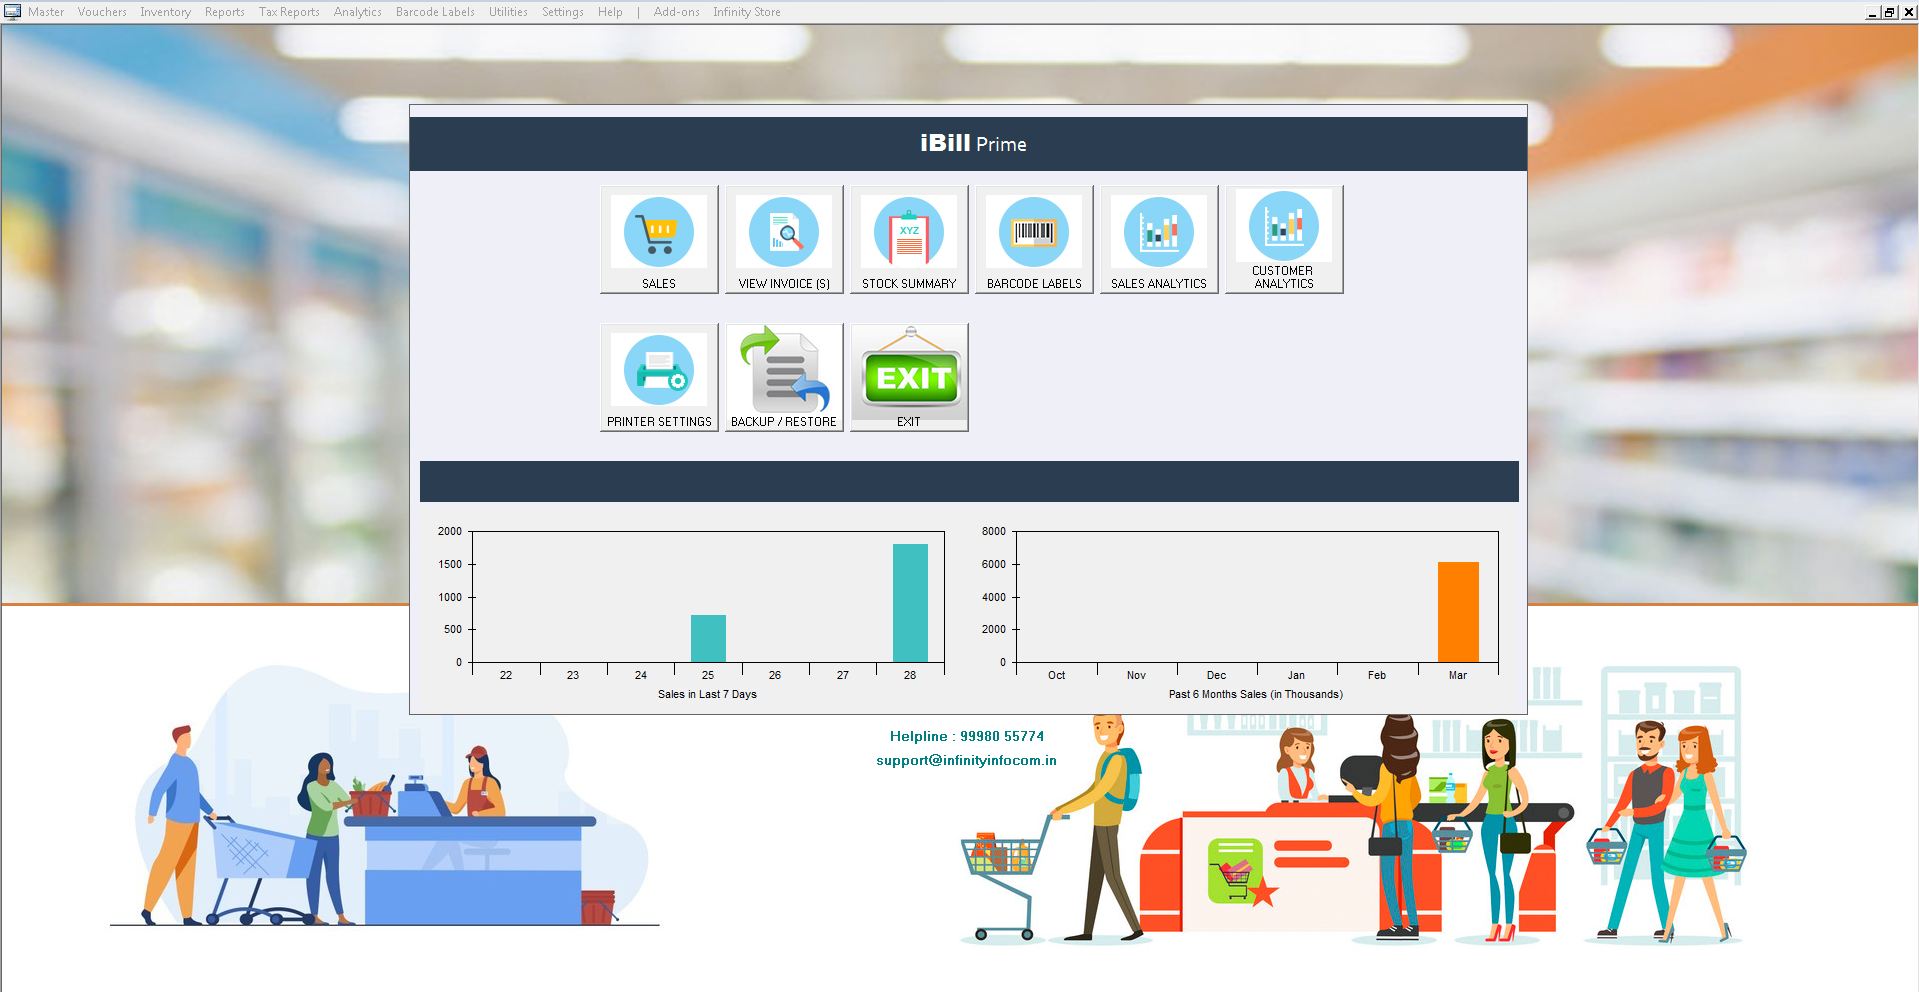
Task: Open the Utilities menu
Action: point(508,12)
